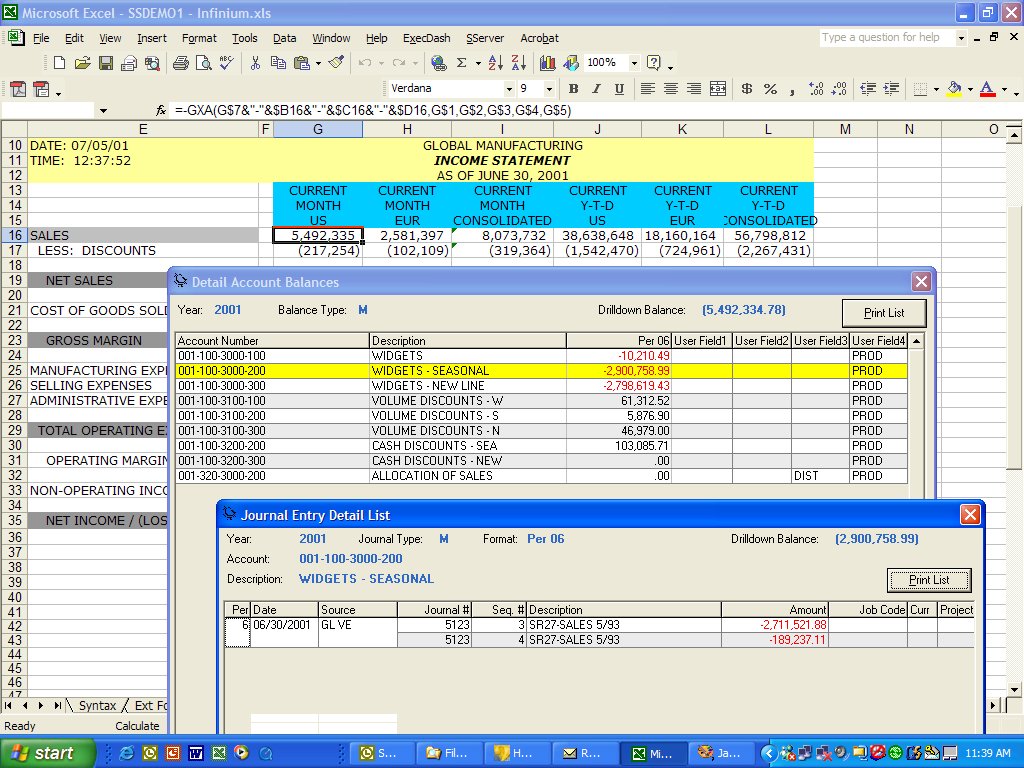Run the spell check ABC icon

pos(227,63)
